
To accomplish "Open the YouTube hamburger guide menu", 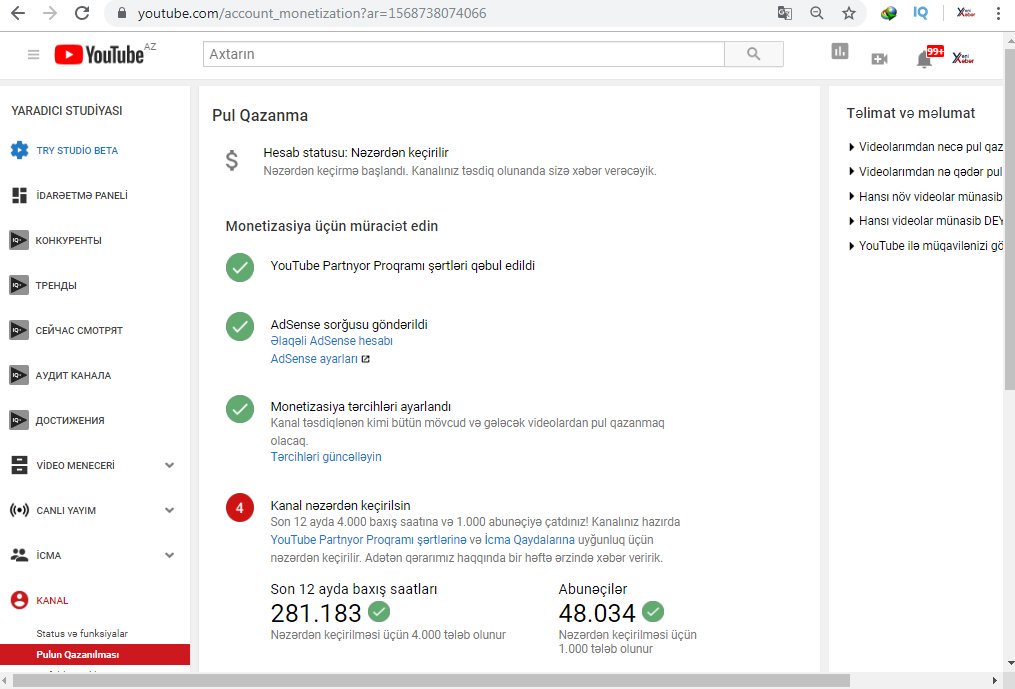I will coord(34,54).
